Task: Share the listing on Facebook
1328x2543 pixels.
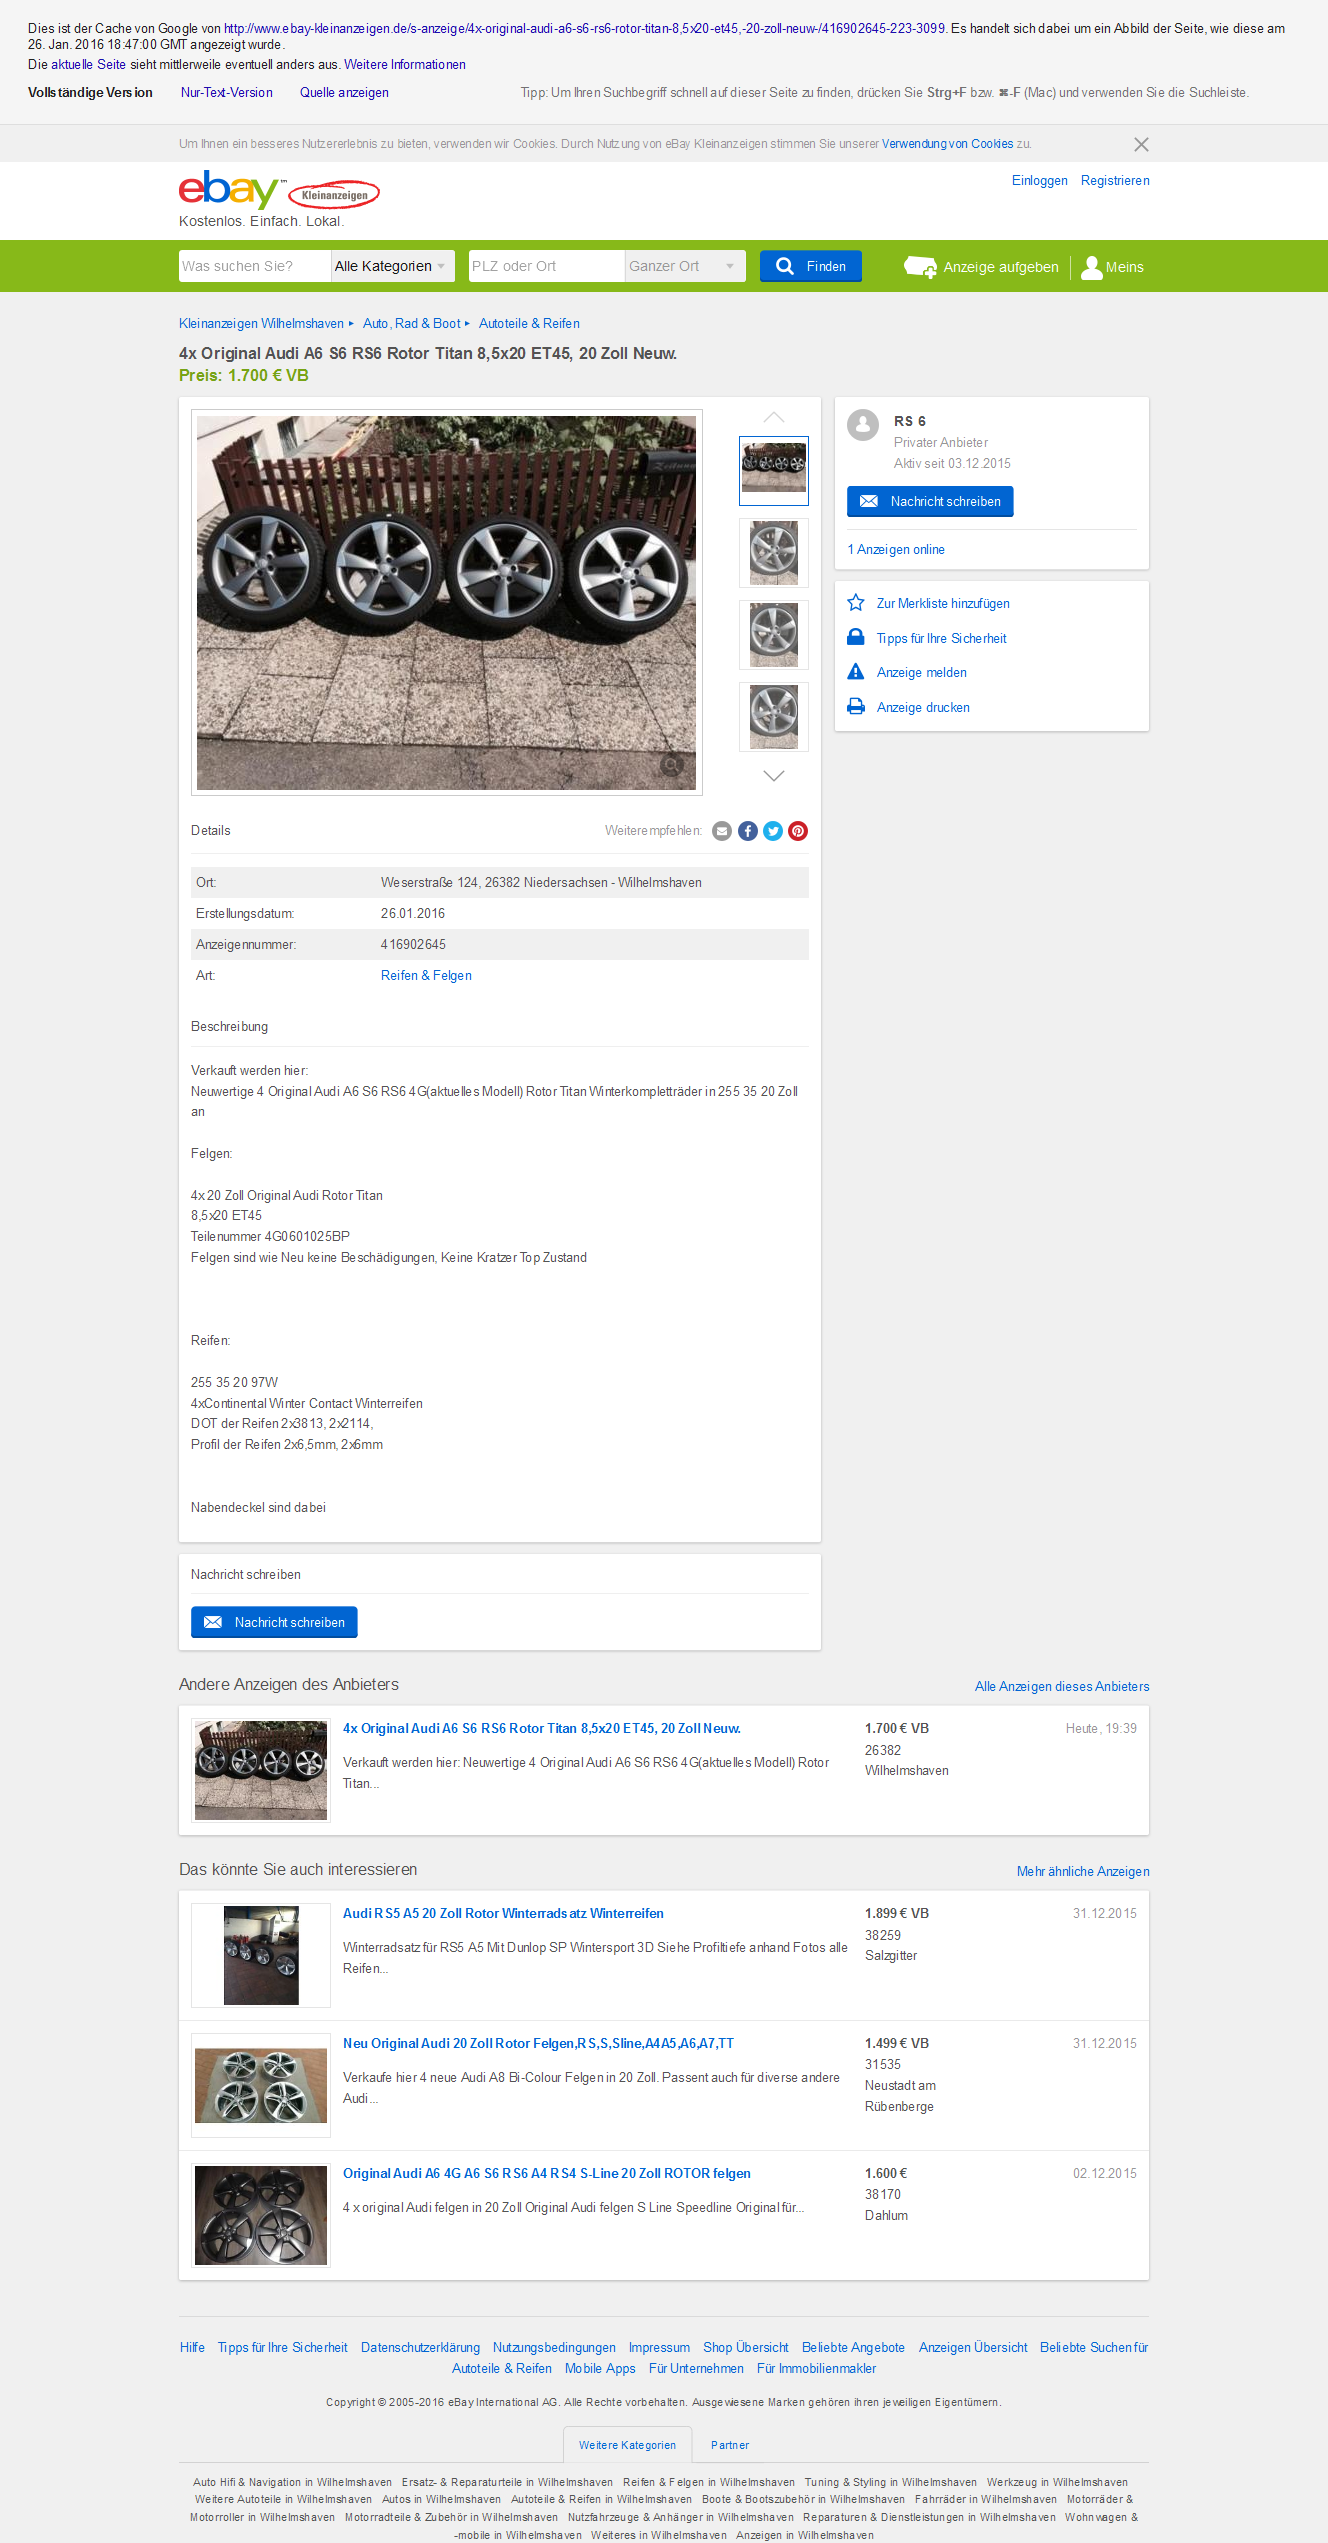Action: (x=748, y=831)
